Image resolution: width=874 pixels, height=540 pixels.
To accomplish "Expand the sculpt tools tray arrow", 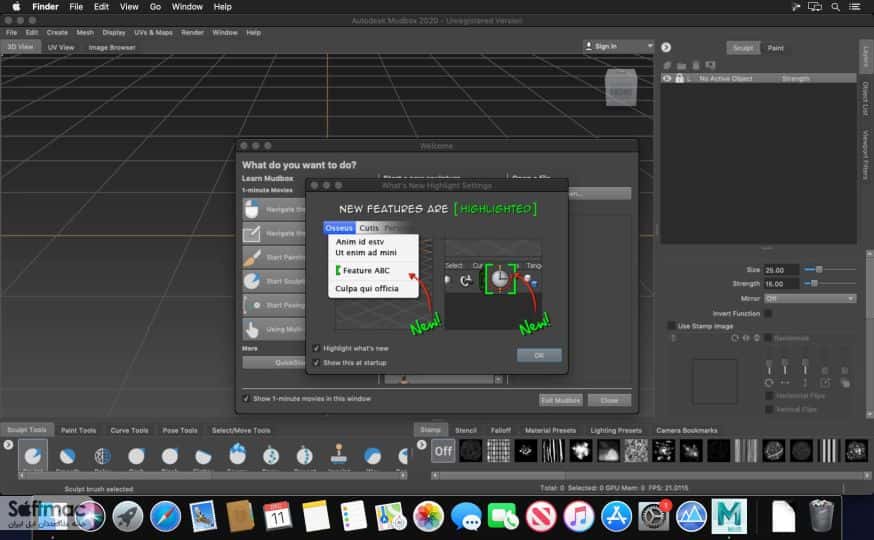I will click(x=8, y=445).
